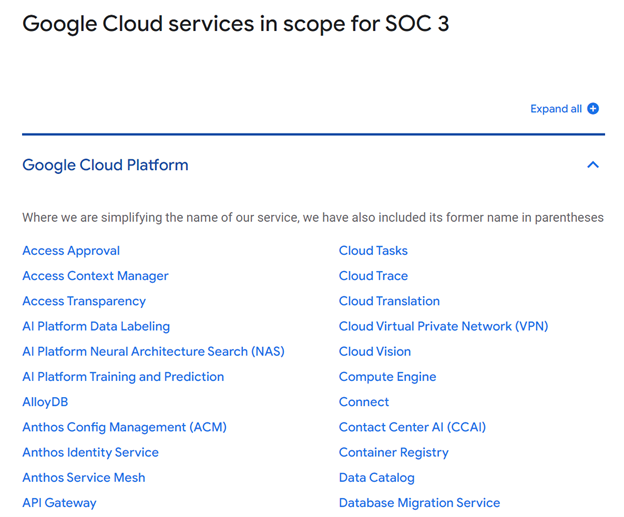The image size is (624, 517).
Task: Open AI Platform Data Labeling link
Action: coord(96,326)
